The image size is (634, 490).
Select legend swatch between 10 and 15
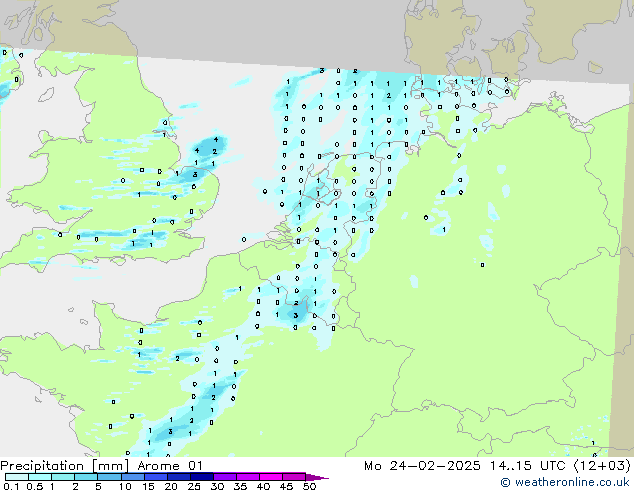pos(132,477)
